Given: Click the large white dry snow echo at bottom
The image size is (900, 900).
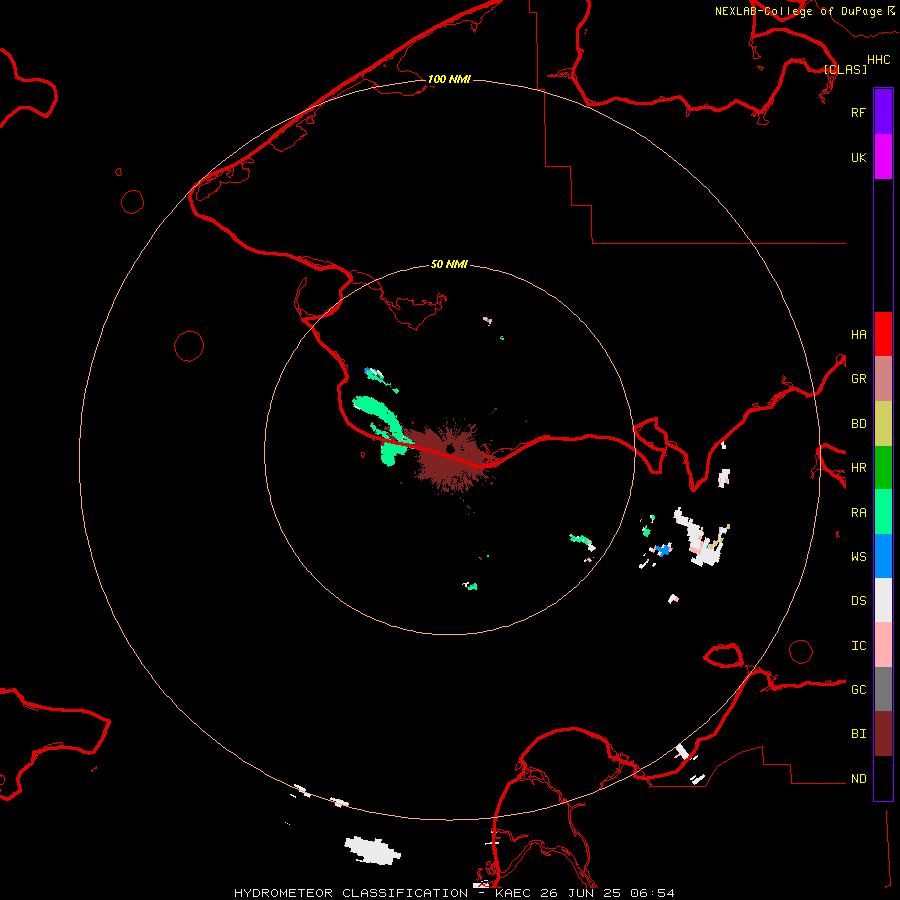Looking at the screenshot, I should 372,850.
